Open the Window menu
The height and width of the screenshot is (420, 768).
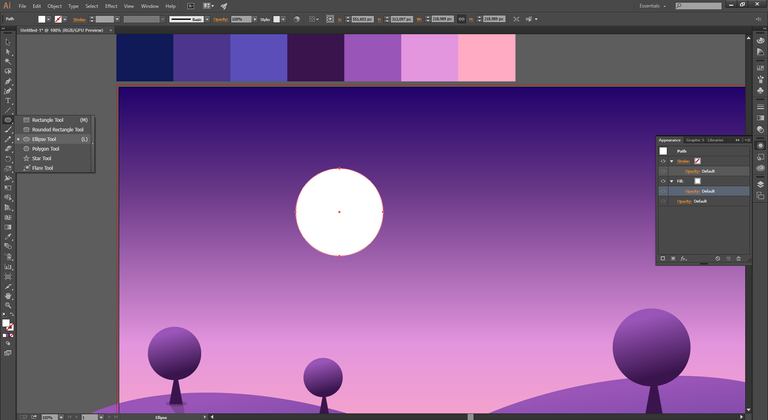[149, 6]
